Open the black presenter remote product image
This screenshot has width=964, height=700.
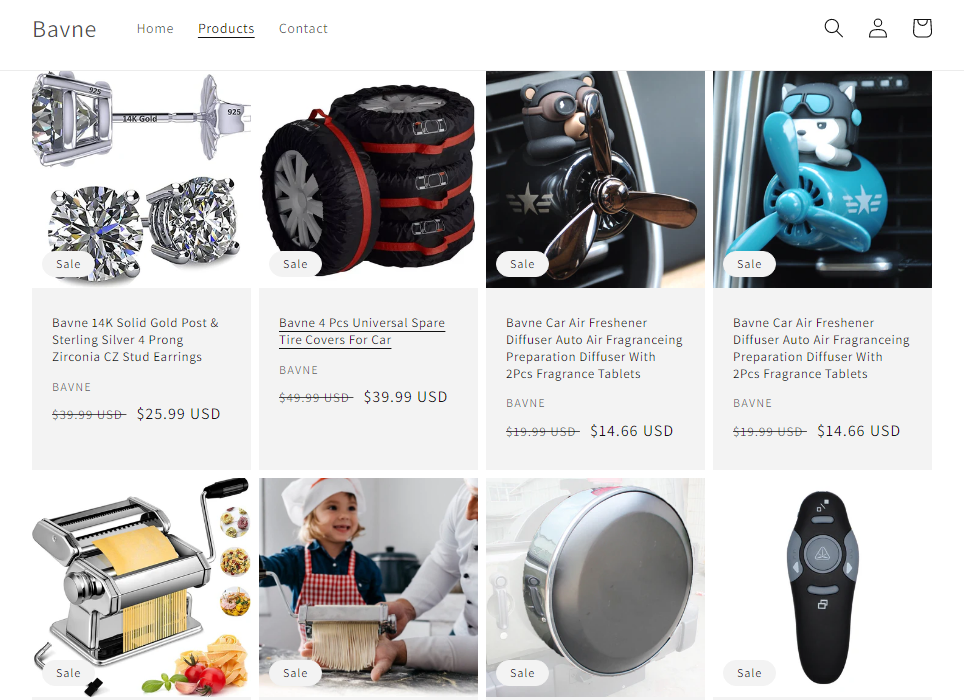[823, 588]
